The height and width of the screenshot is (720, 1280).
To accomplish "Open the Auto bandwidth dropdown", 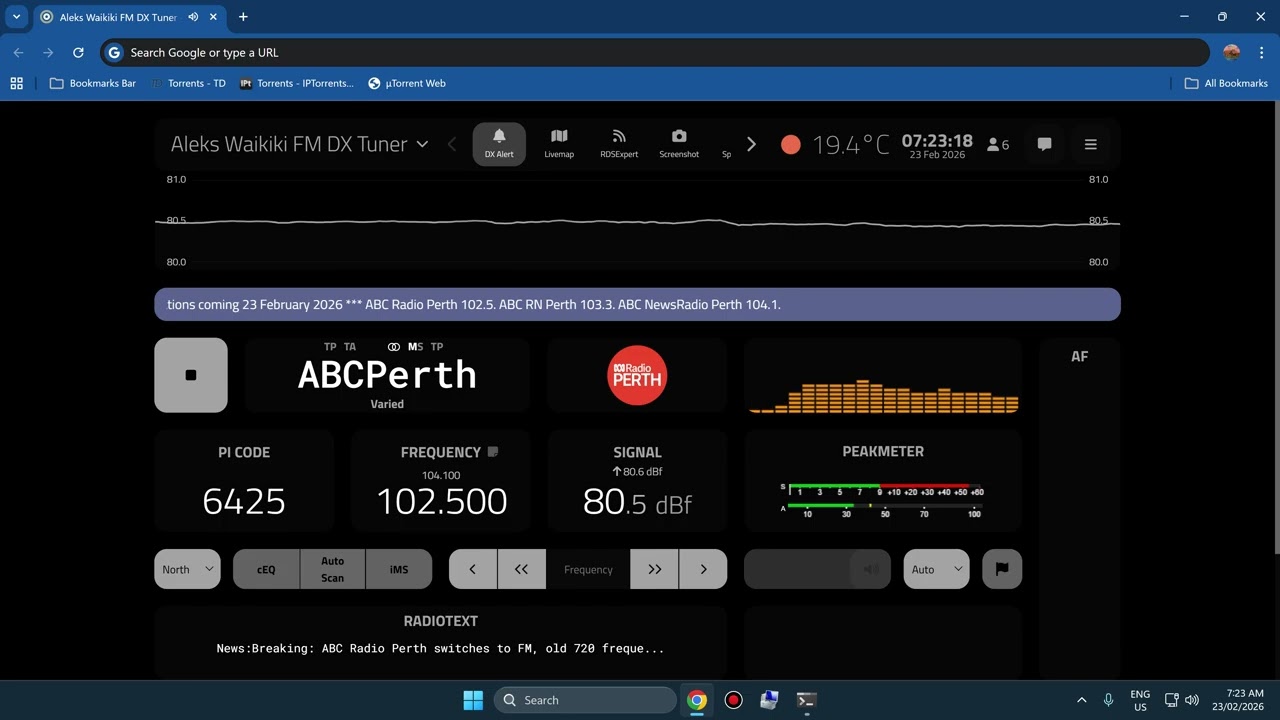I will pyautogui.click(x=937, y=569).
